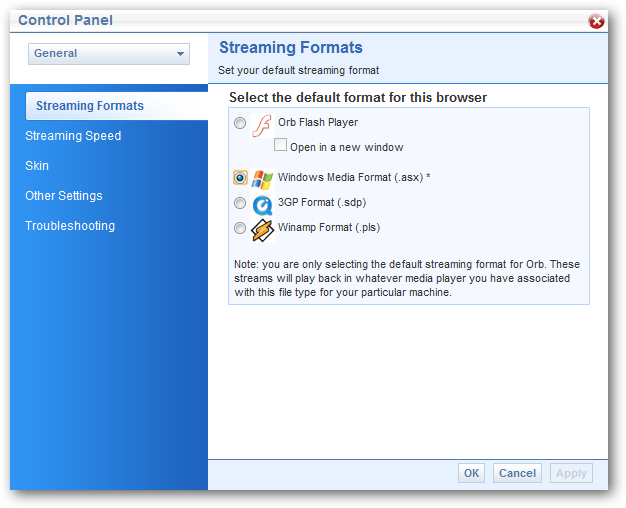Choose the Winamp Format radio button
This screenshot has height=508, width=626.
(240, 228)
